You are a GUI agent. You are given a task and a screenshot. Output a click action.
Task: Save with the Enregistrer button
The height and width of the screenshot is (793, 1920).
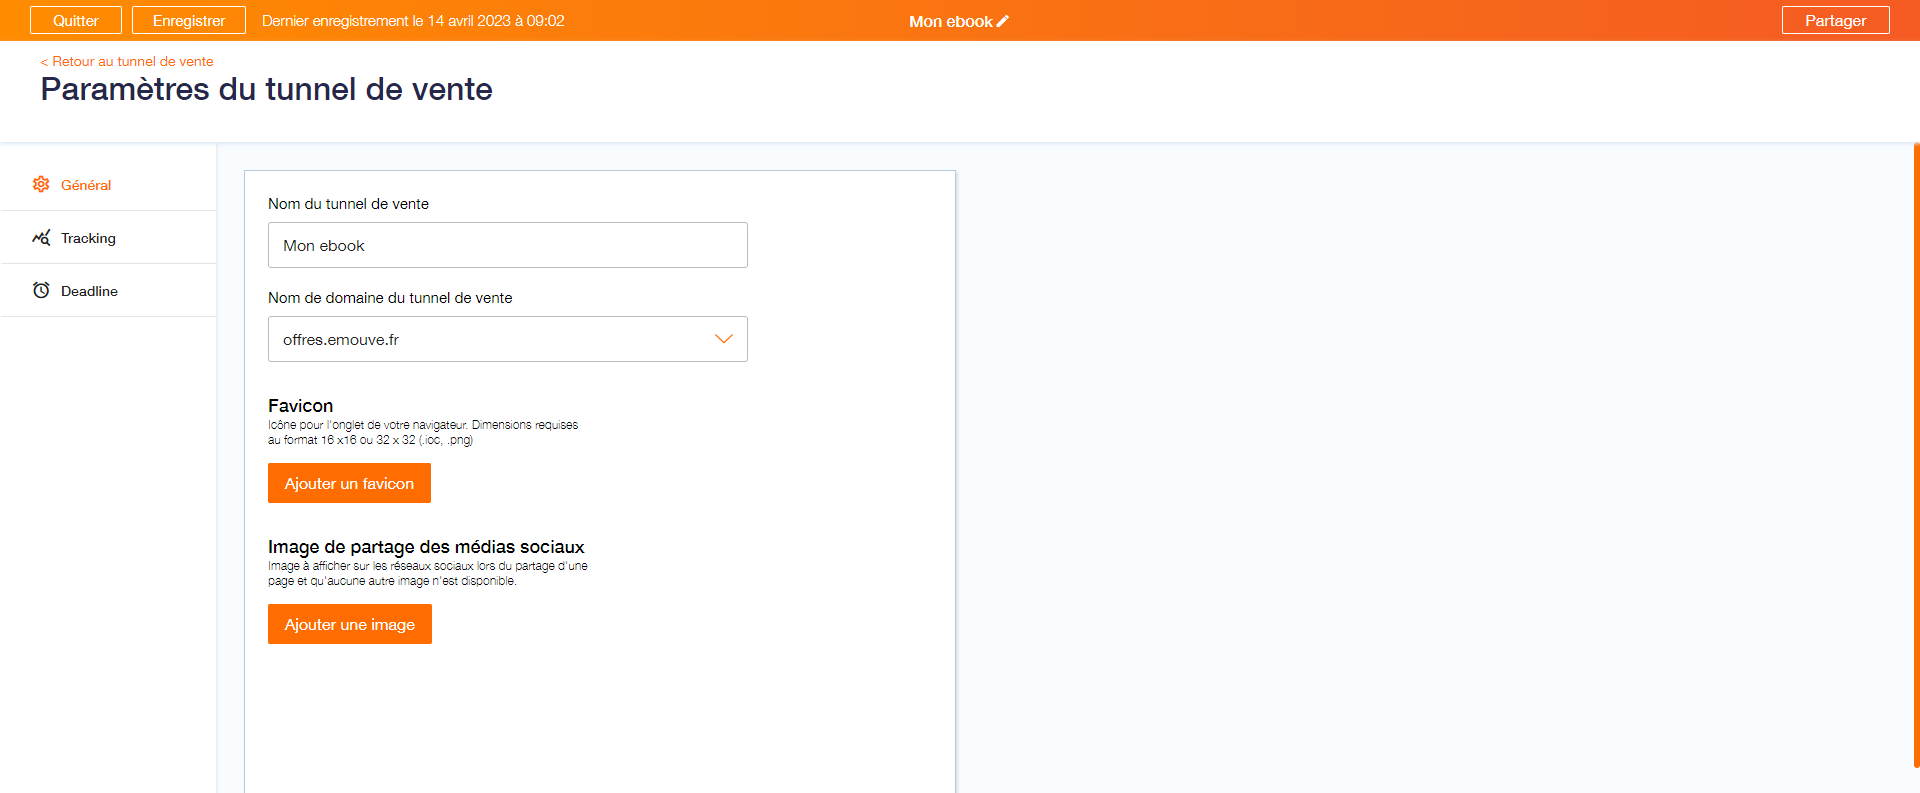coord(189,20)
